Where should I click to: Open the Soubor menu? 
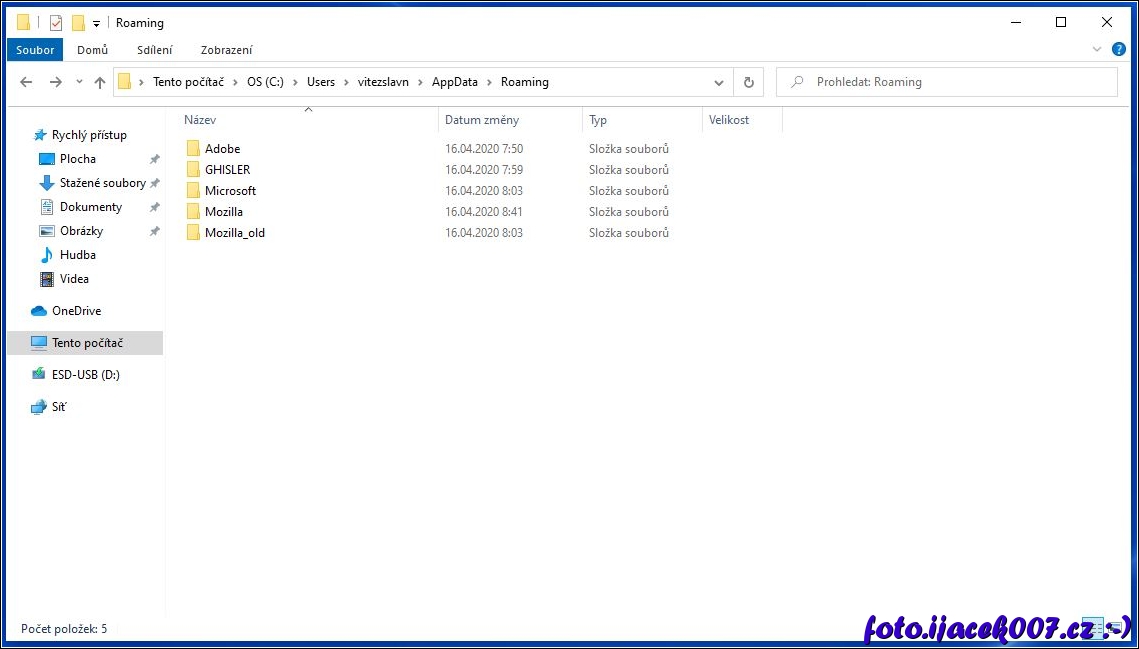tap(35, 49)
